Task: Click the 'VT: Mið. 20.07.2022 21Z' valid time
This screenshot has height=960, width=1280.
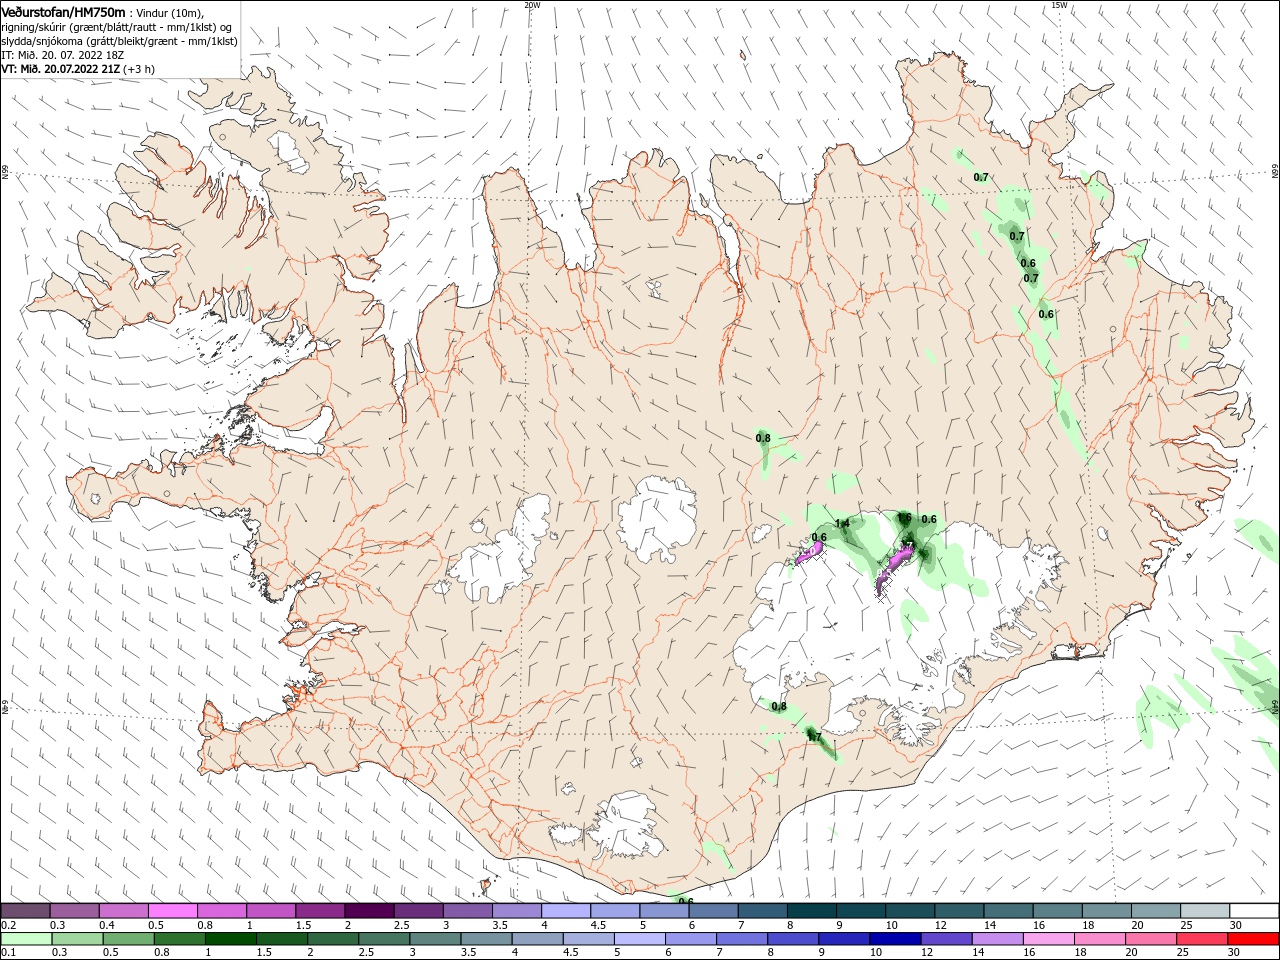Action: point(61,69)
